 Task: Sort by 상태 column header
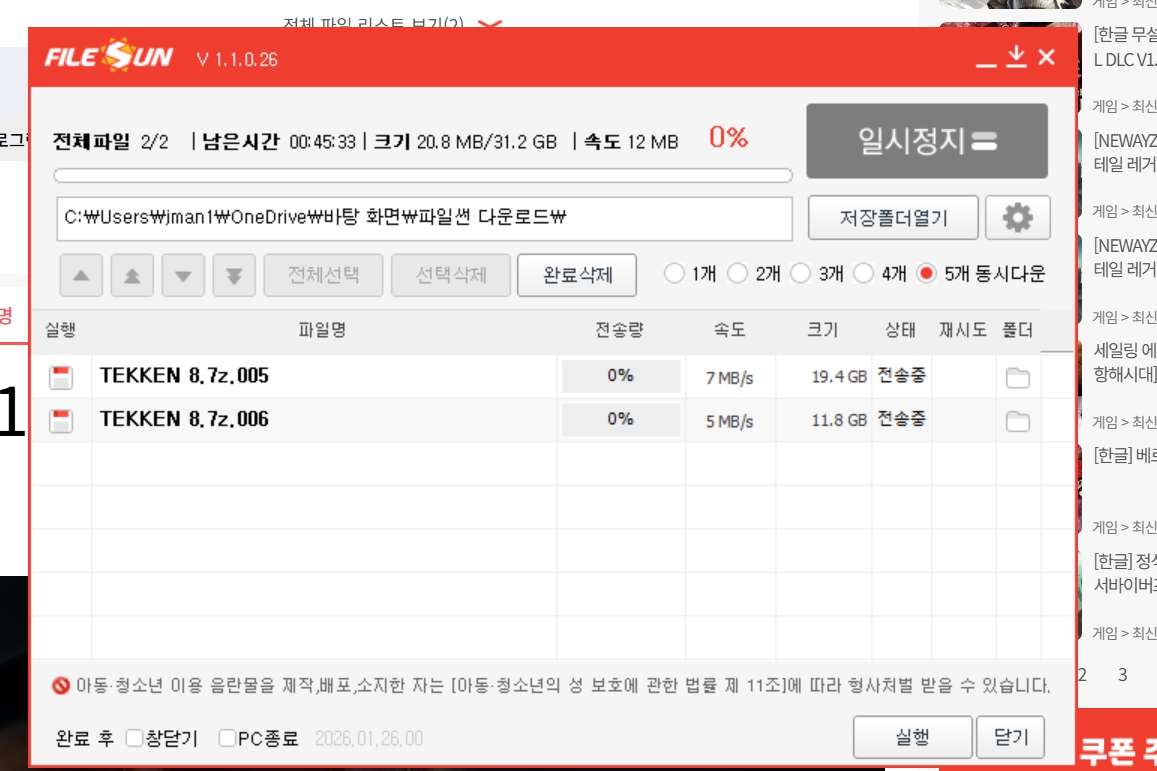(900, 330)
